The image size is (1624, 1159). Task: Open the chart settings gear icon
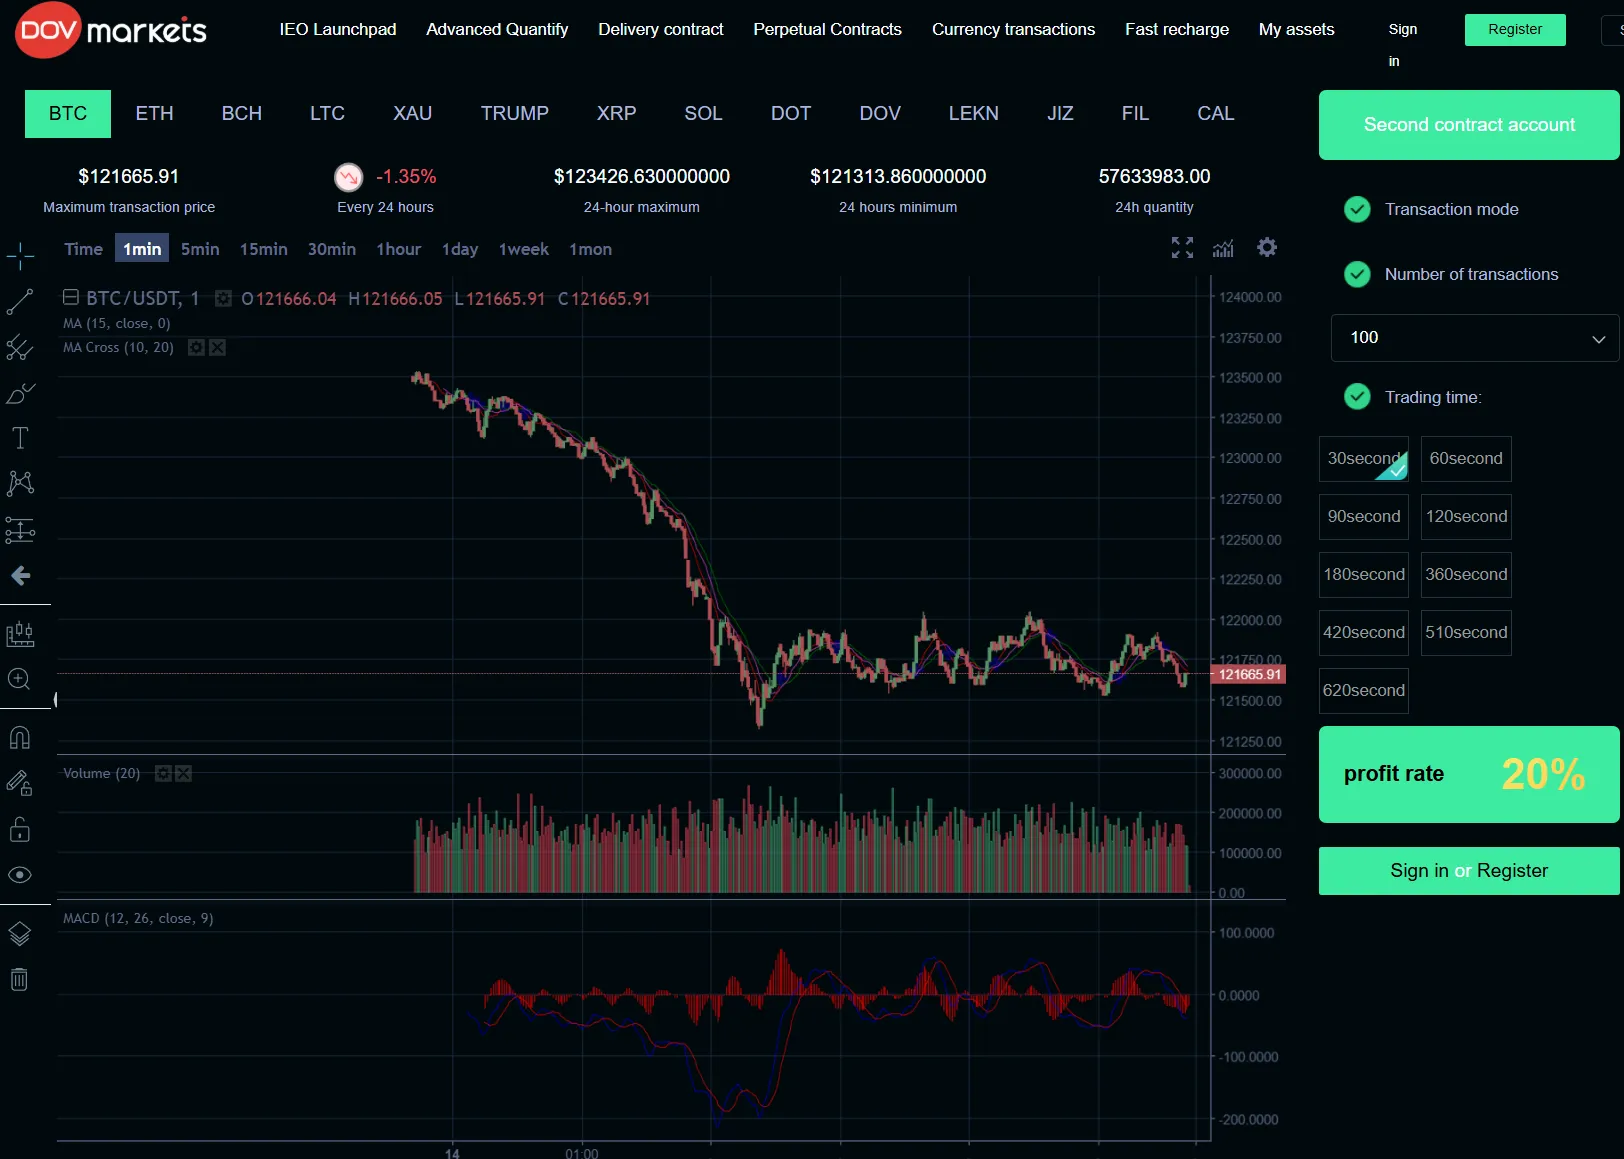point(1267,248)
